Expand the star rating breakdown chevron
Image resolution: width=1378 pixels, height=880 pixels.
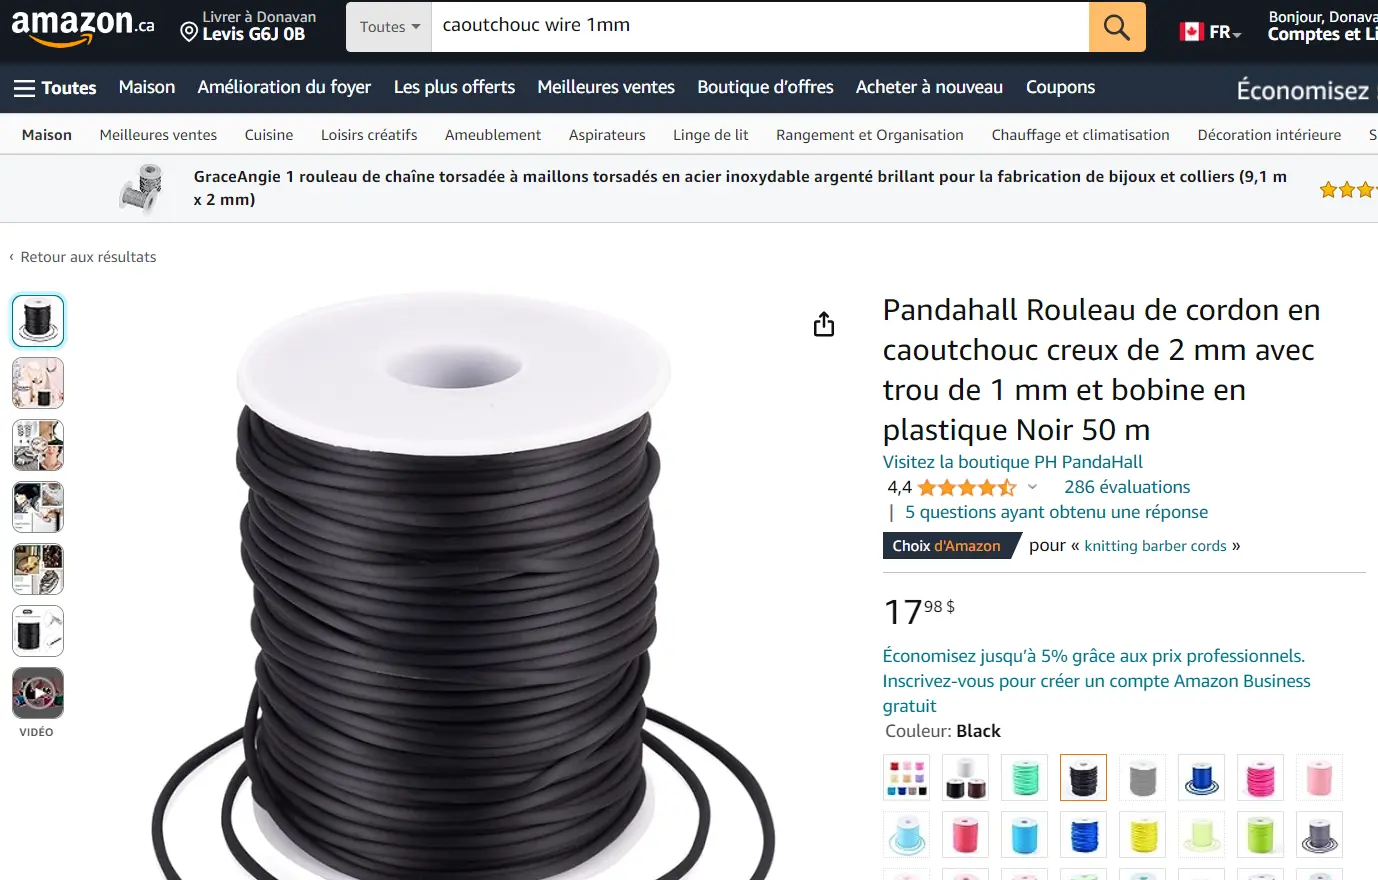tap(1032, 487)
